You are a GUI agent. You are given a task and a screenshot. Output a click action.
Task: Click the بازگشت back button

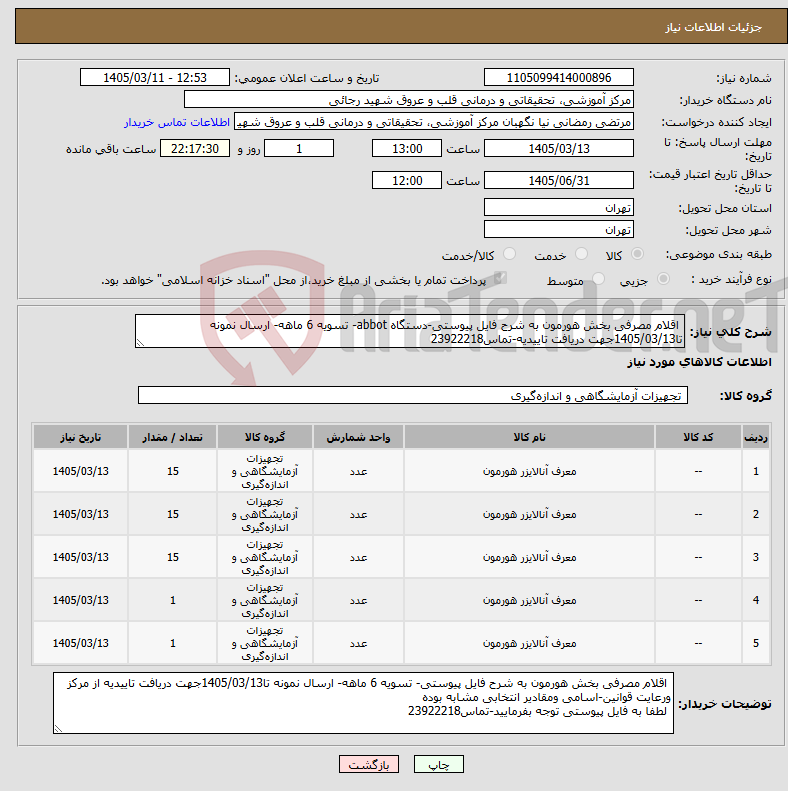point(369,764)
